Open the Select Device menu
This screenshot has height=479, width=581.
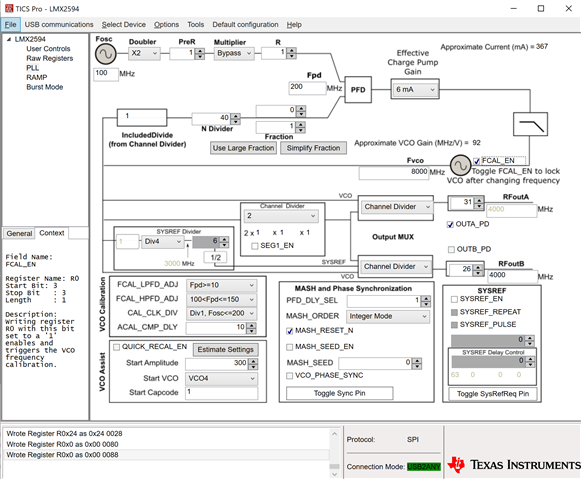click(124, 24)
